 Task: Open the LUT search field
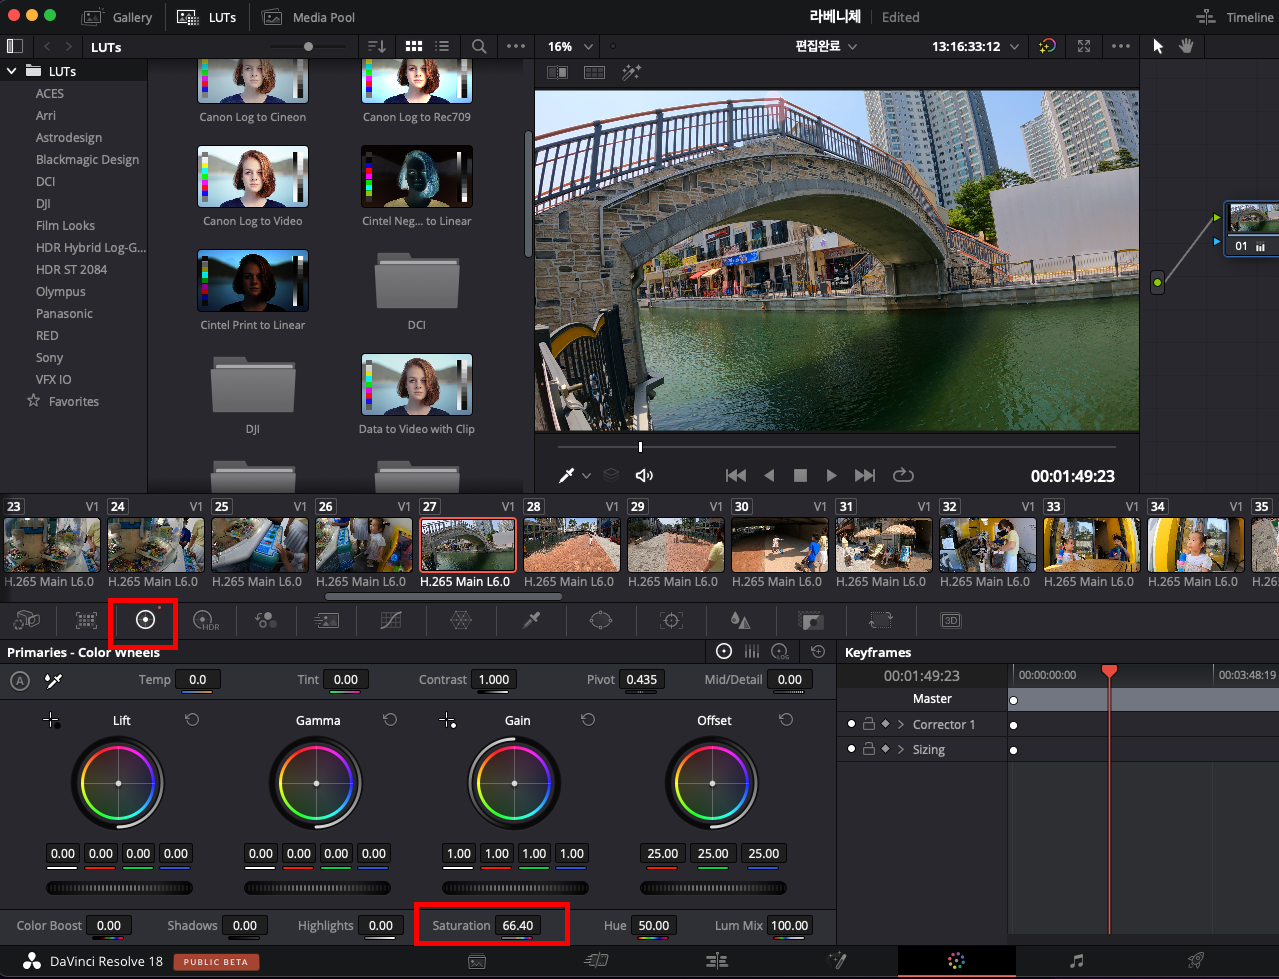point(479,46)
